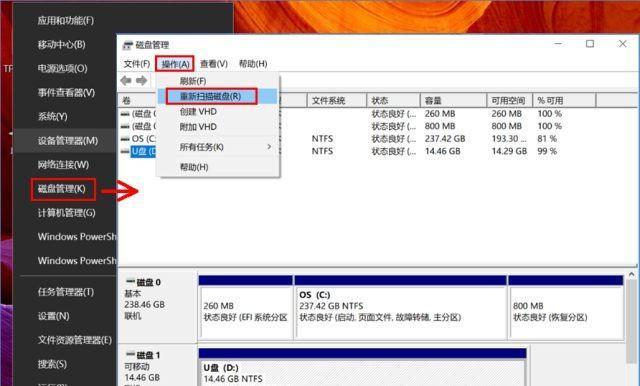Choose 重新扫描磁盘(R) from the menu

(211, 96)
